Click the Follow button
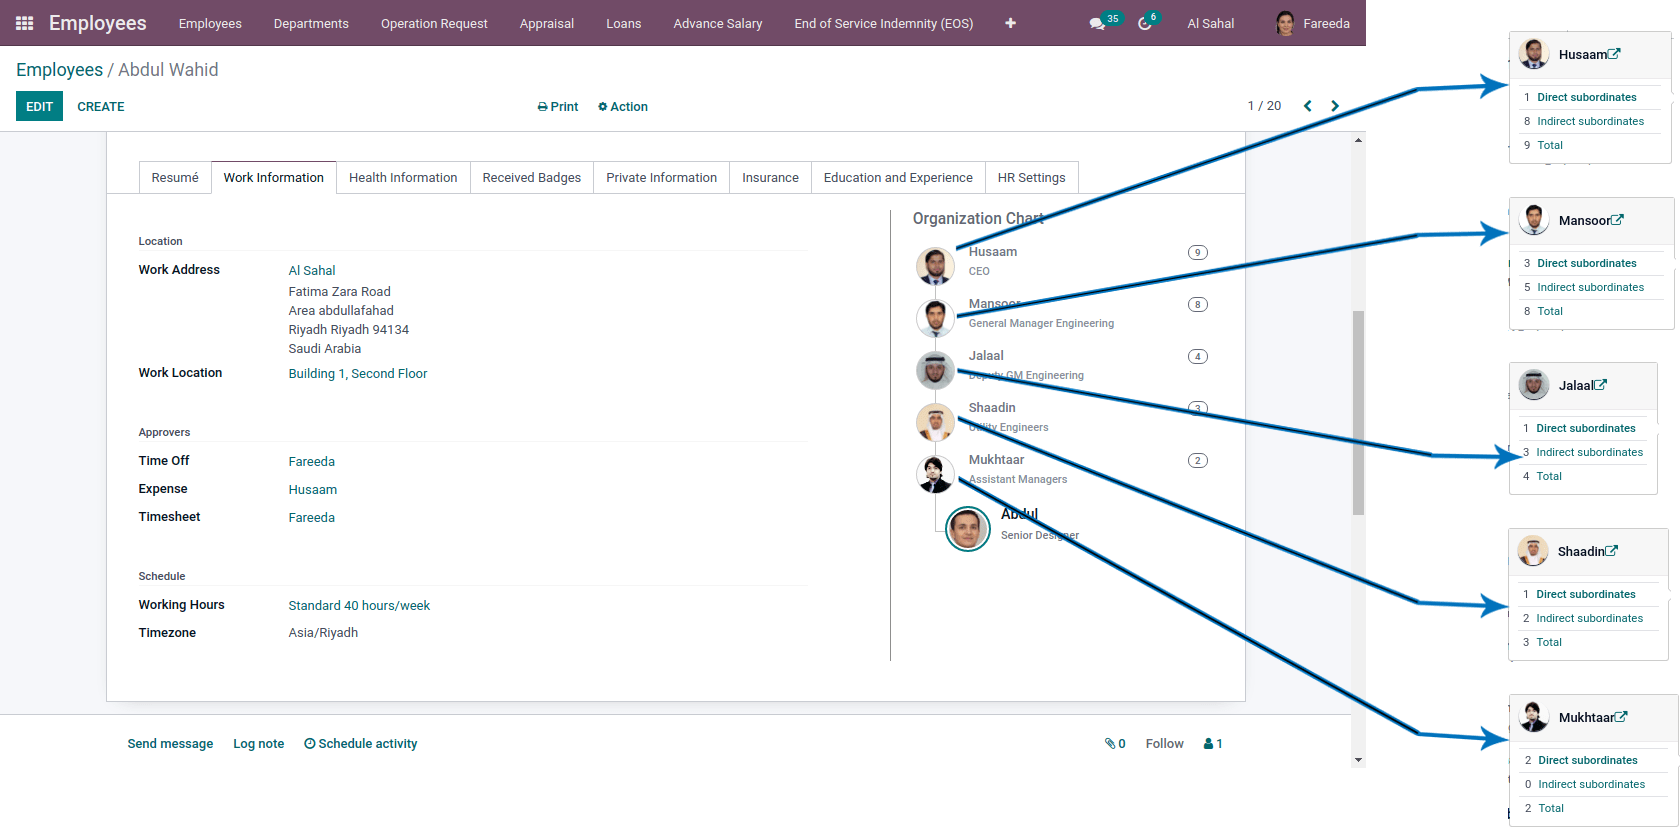The width and height of the screenshot is (1680, 827). (x=1164, y=743)
